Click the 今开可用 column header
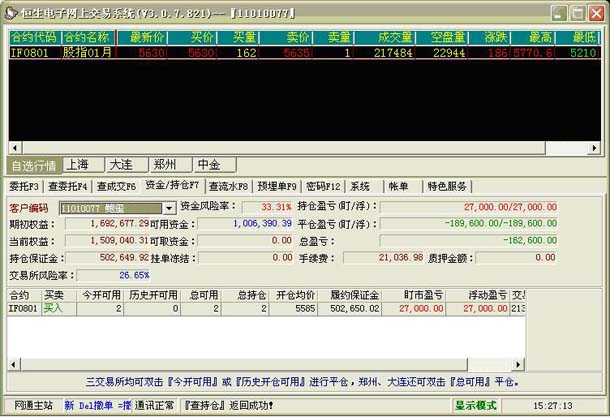Screen dimensions: 610x417 [x=100, y=295]
